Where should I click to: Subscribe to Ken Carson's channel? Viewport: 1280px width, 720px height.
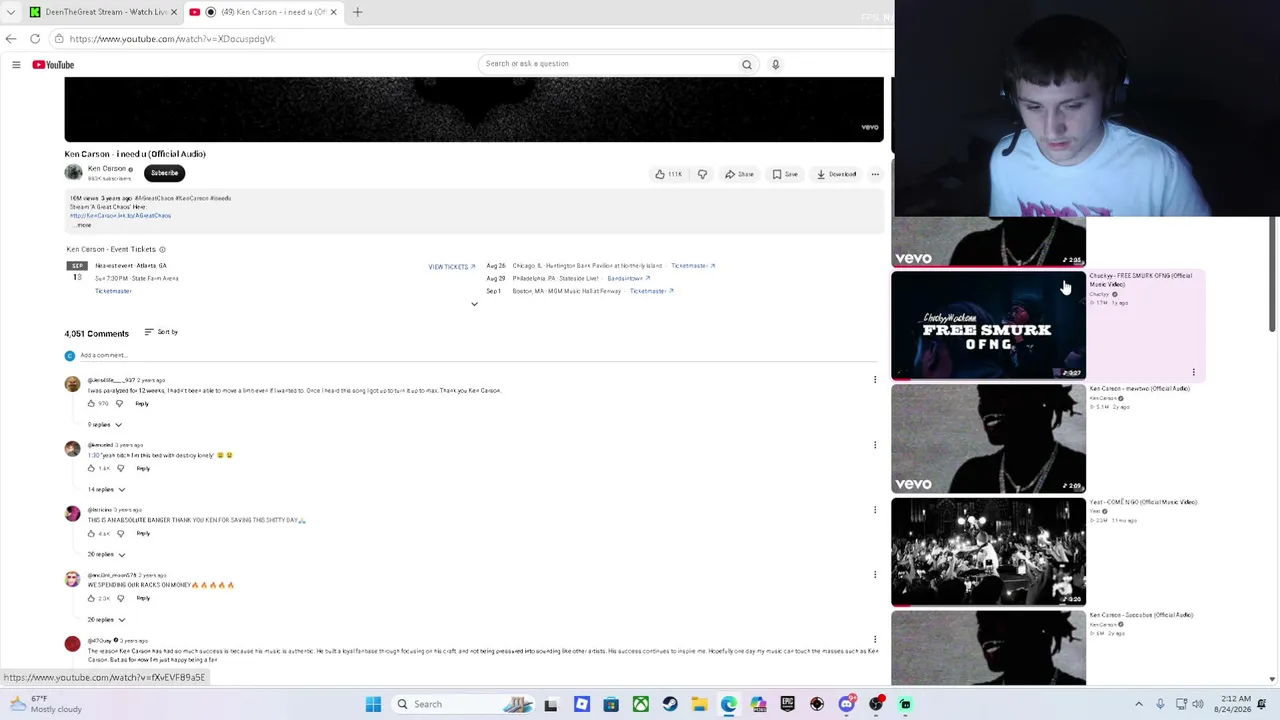(164, 173)
